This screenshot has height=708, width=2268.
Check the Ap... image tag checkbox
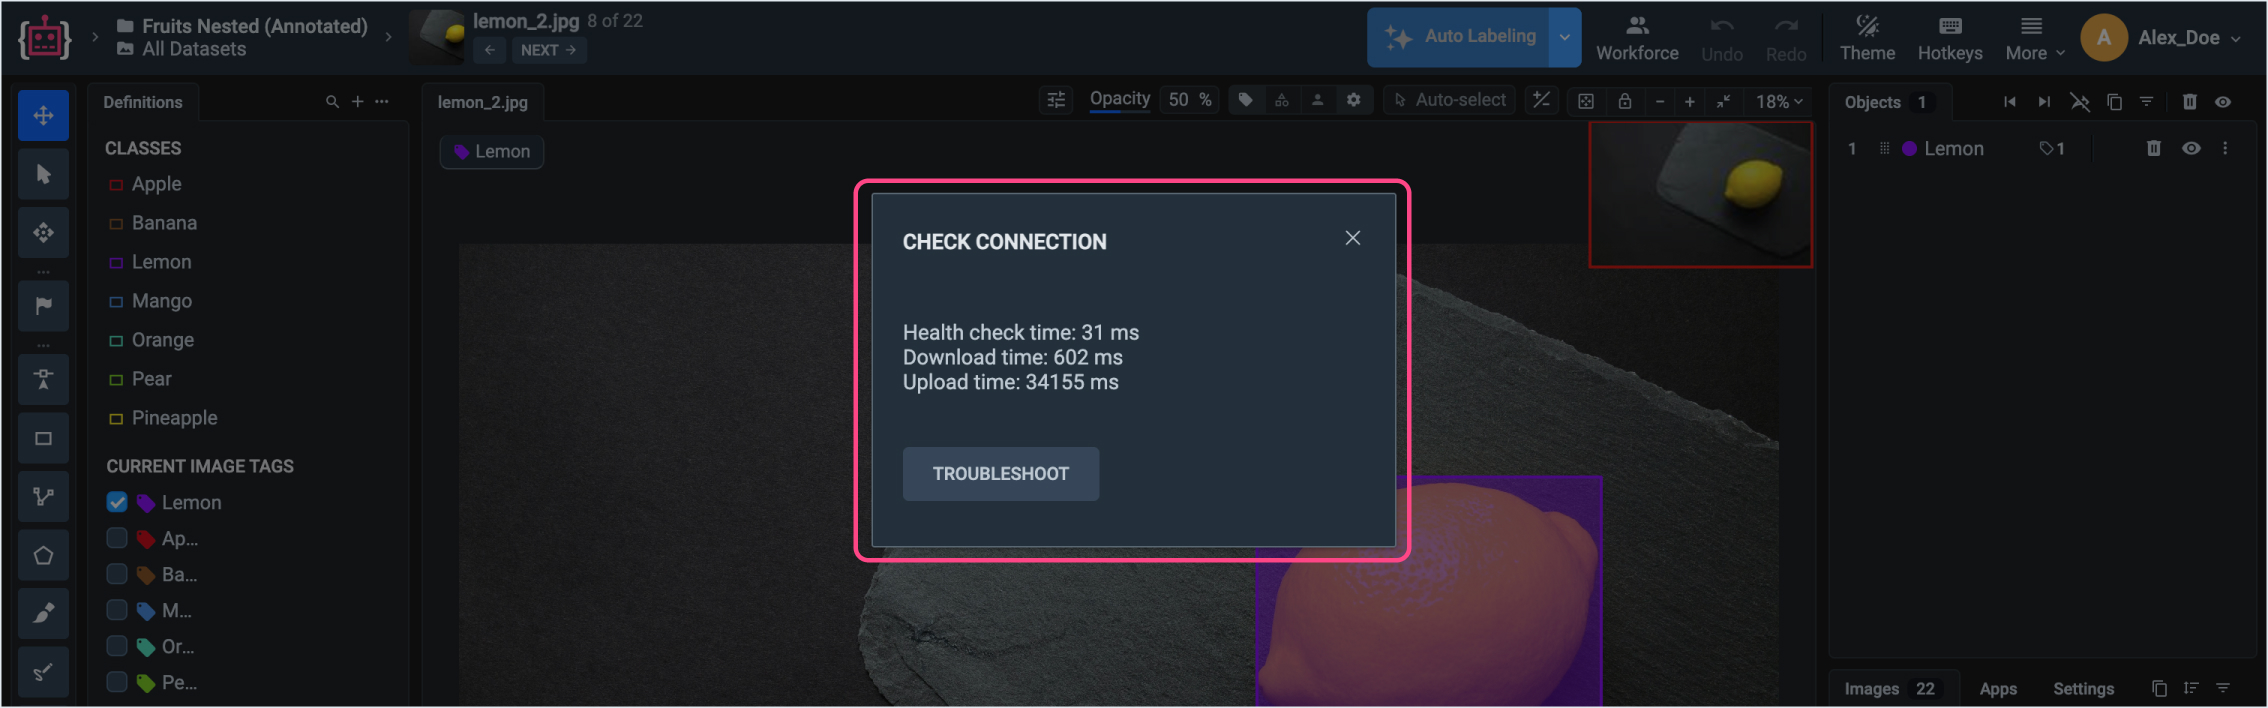(117, 538)
